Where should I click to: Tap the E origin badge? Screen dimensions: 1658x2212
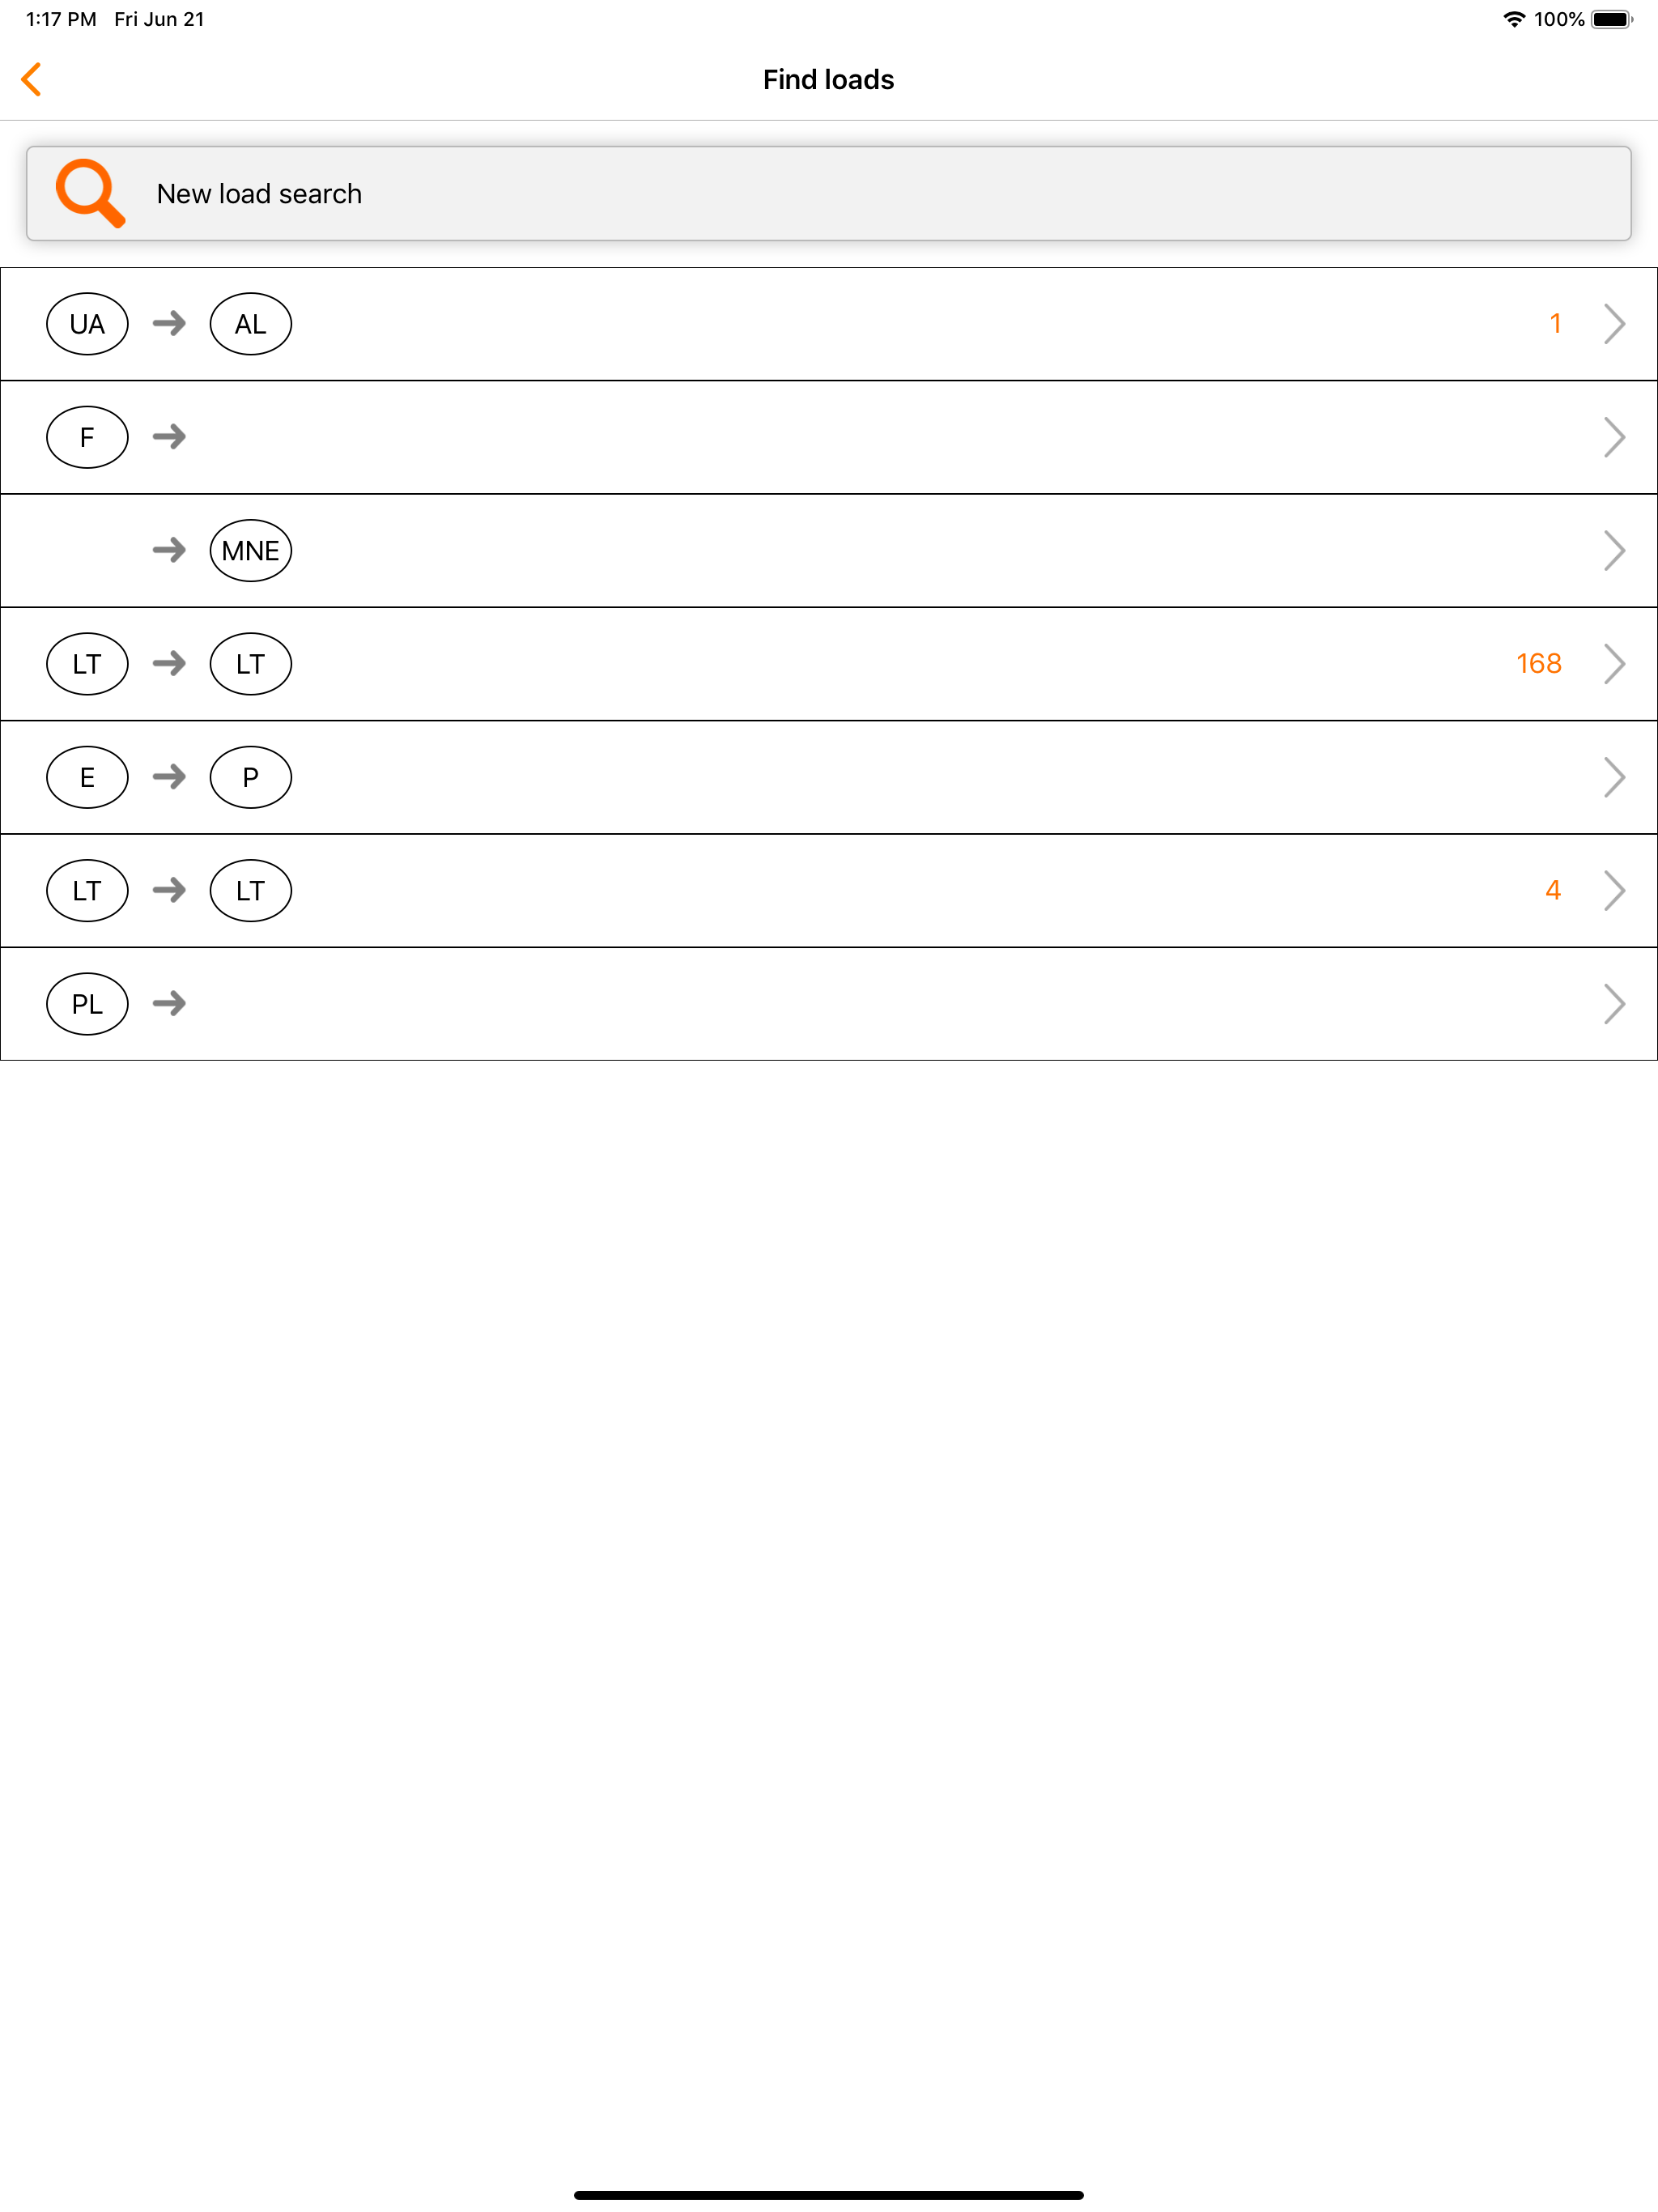point(87,777)
